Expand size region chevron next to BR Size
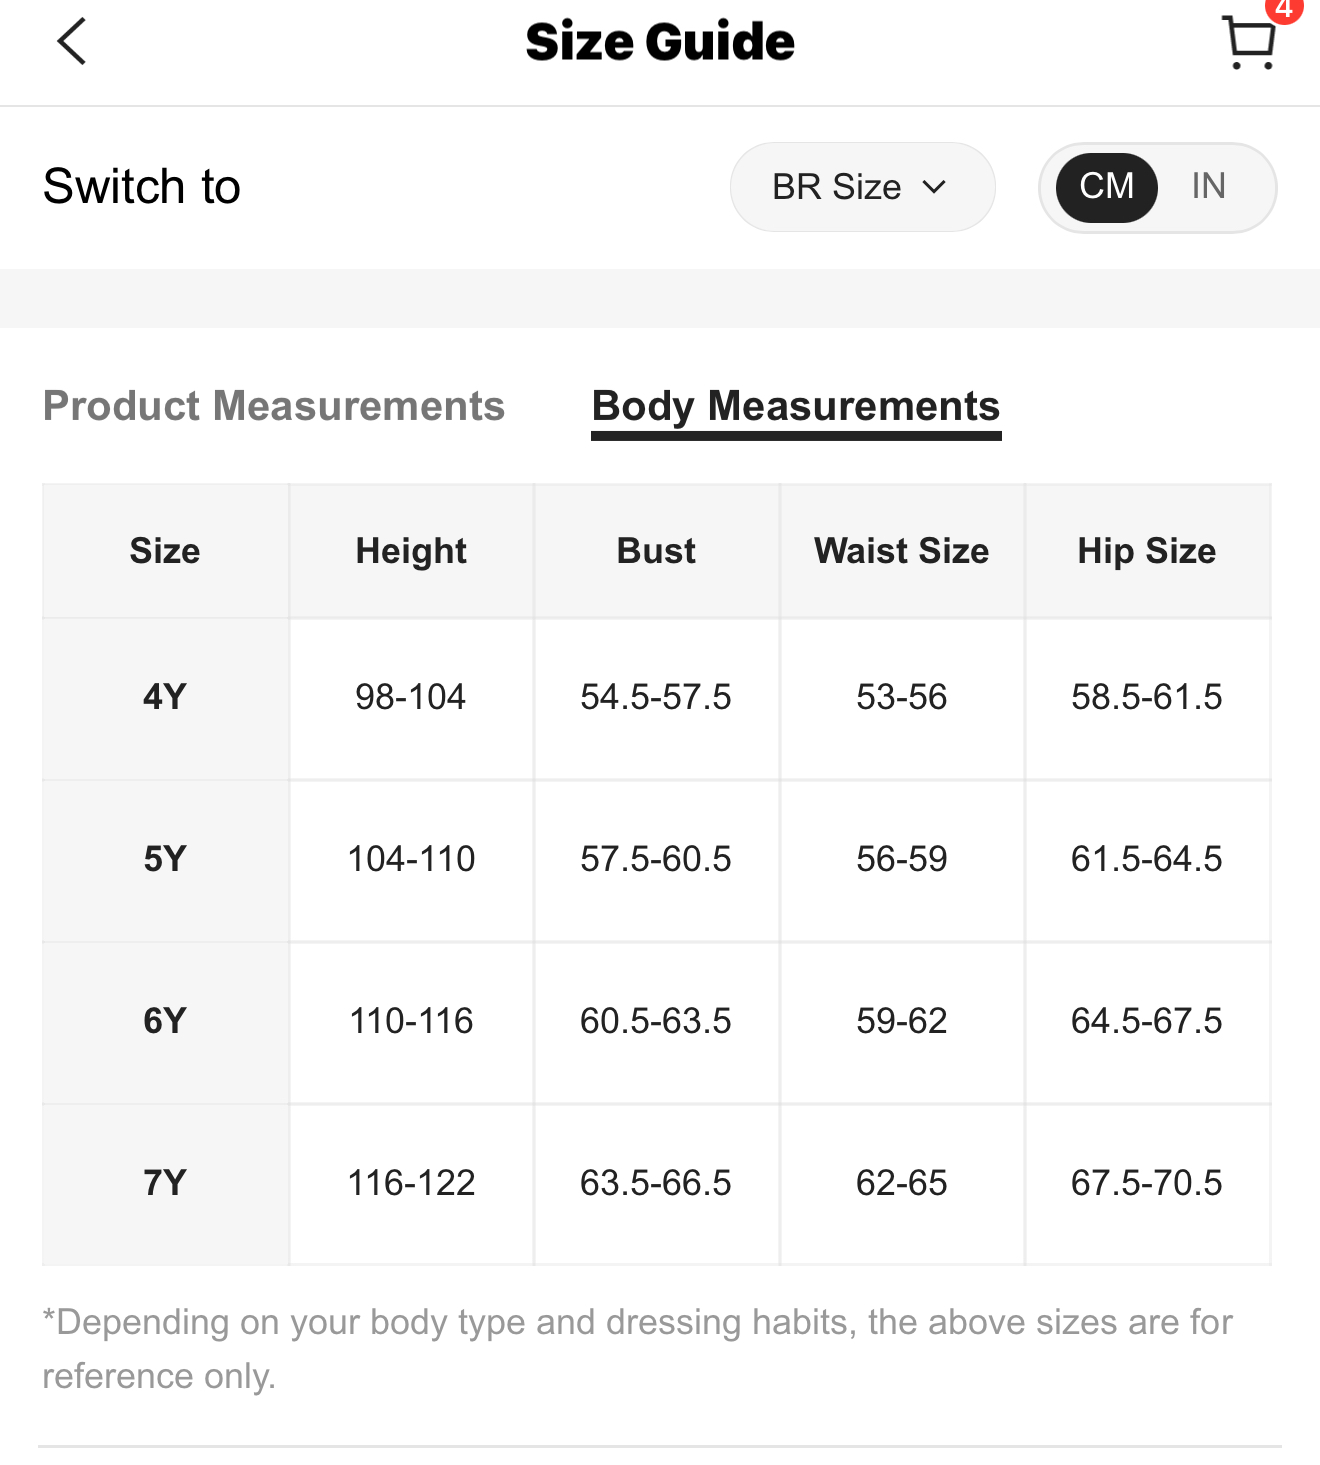Image resolution: width=1320 pixels, height=1465 pixels. [x=934, y=187]
